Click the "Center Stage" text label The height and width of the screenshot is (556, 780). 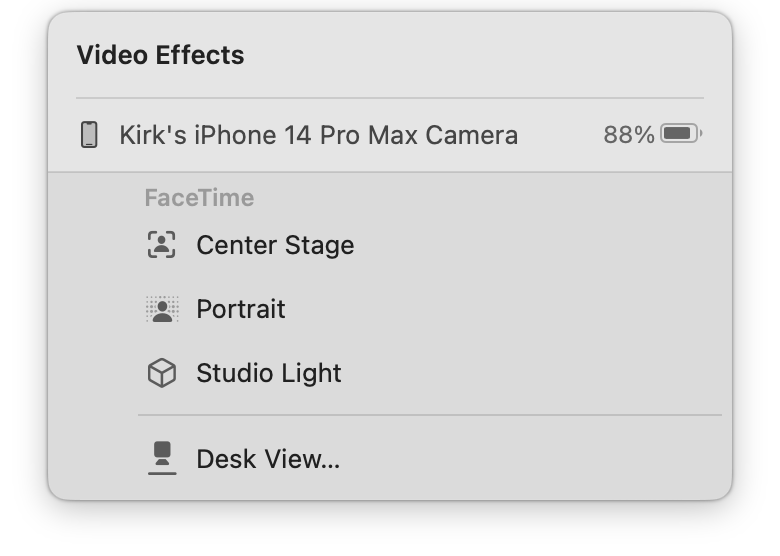tap(275, 245)
